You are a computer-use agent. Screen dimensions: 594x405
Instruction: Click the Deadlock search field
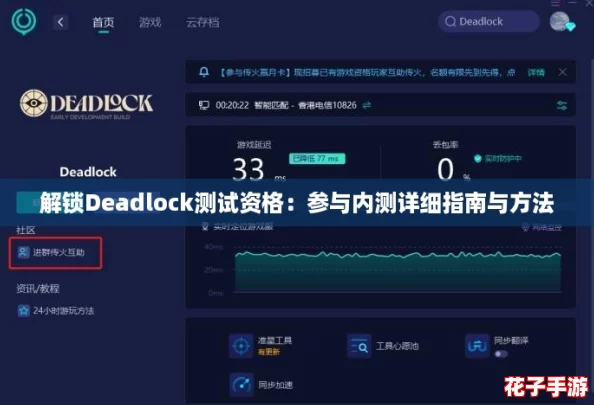coord(489,22)
